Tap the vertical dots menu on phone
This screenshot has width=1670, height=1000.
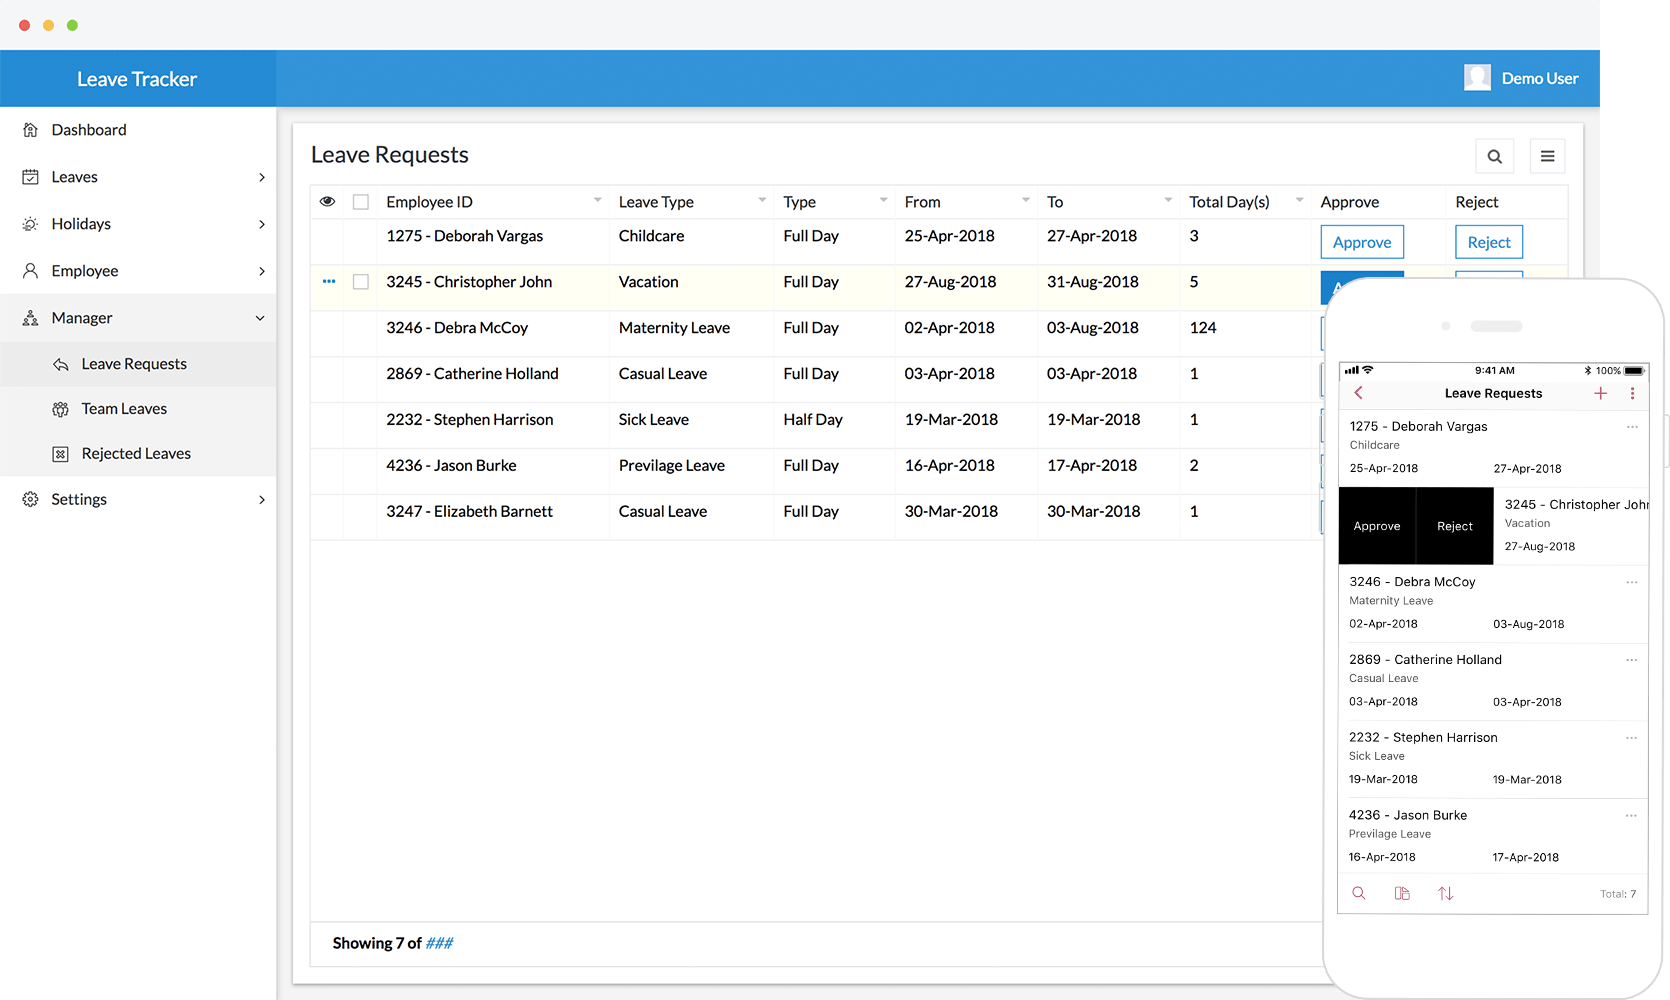[1632, 394]
